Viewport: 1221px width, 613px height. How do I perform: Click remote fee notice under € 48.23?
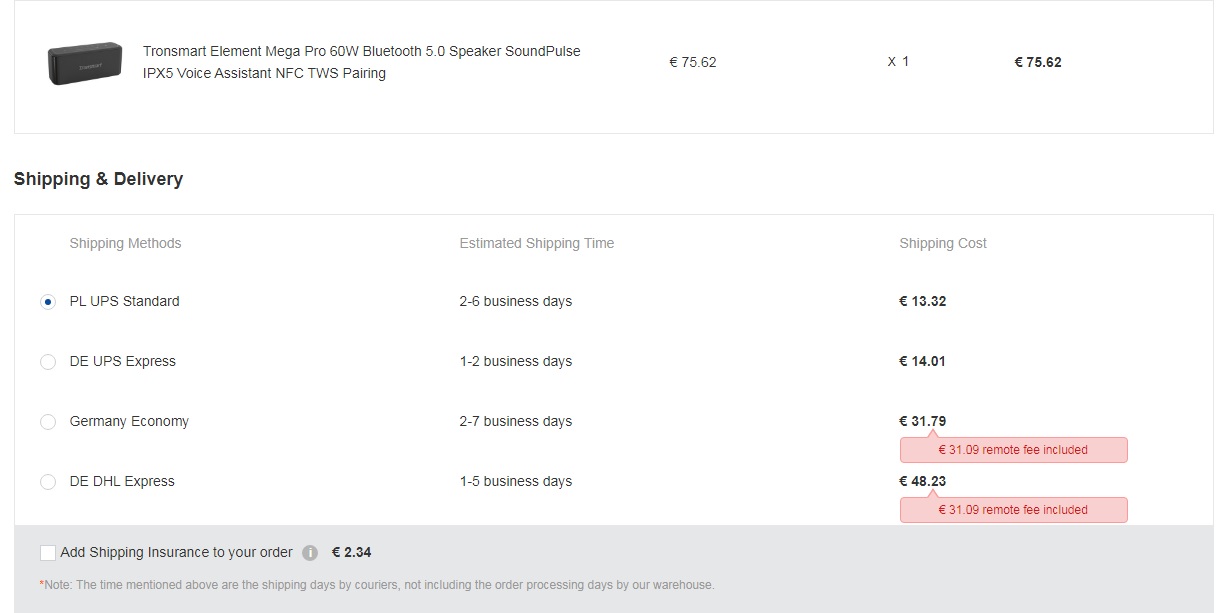click(1013, 510)
